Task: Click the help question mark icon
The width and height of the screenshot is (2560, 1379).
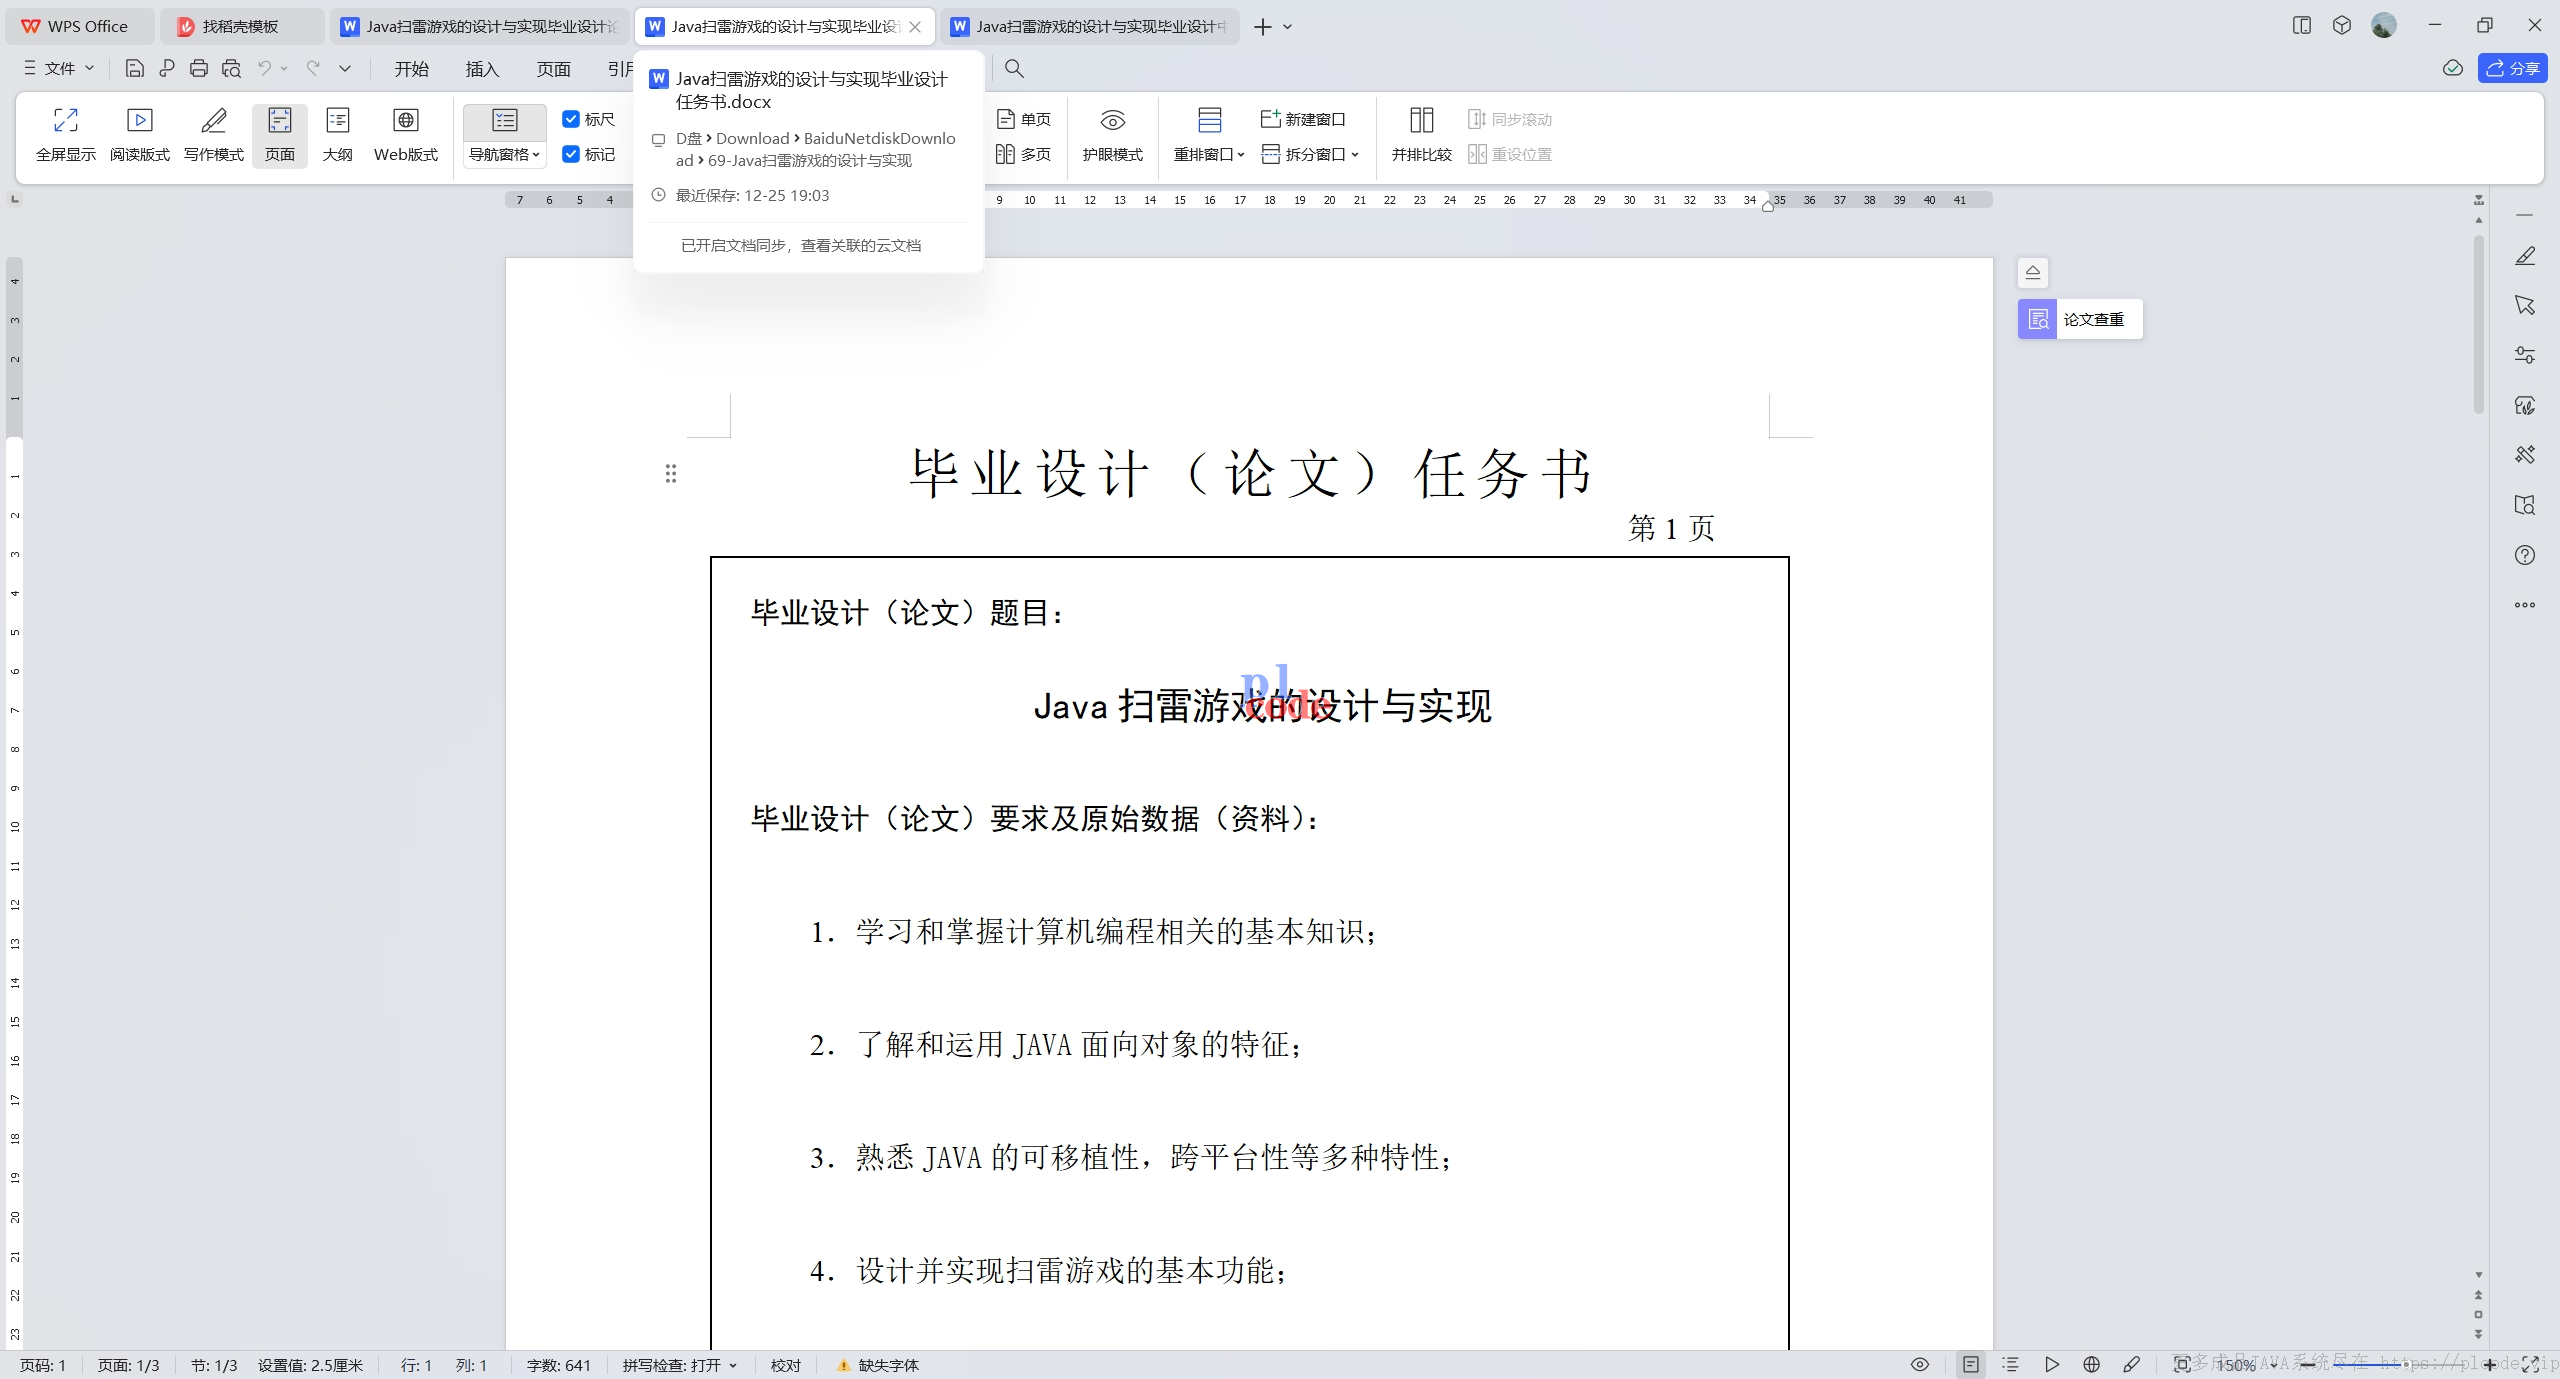Action: point(2525,555)
